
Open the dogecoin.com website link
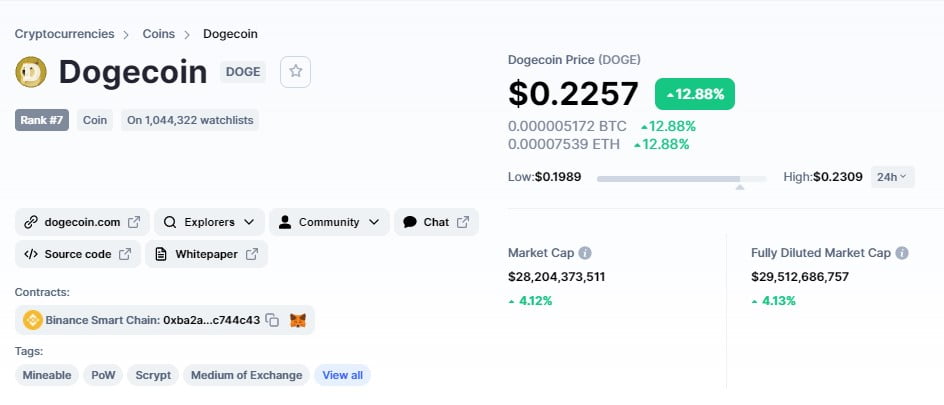(82, 222)
